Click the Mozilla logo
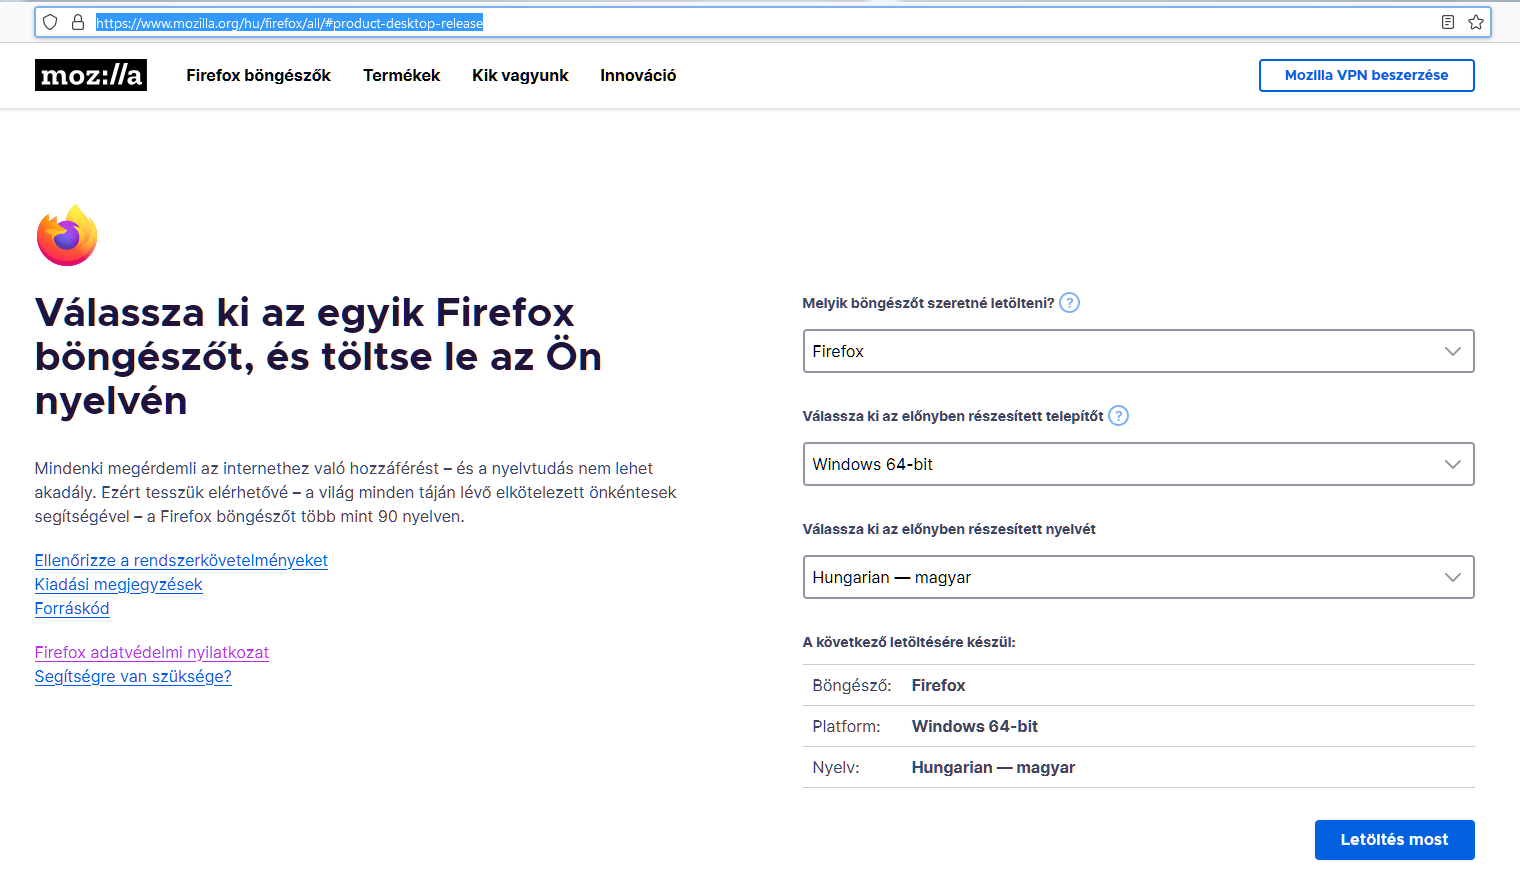The image size is (1520, 877). tap(91, 75)
